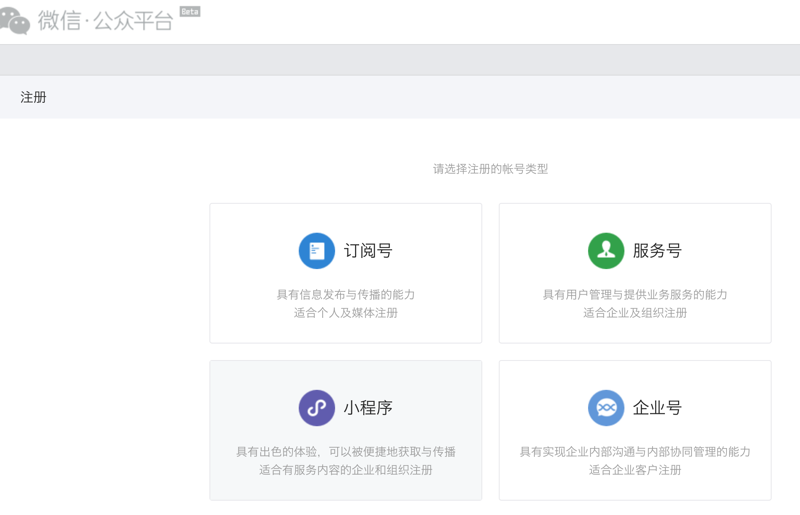
Task: Click 订阅号 description about 信息发布与传播
Action: pos(346,295)
